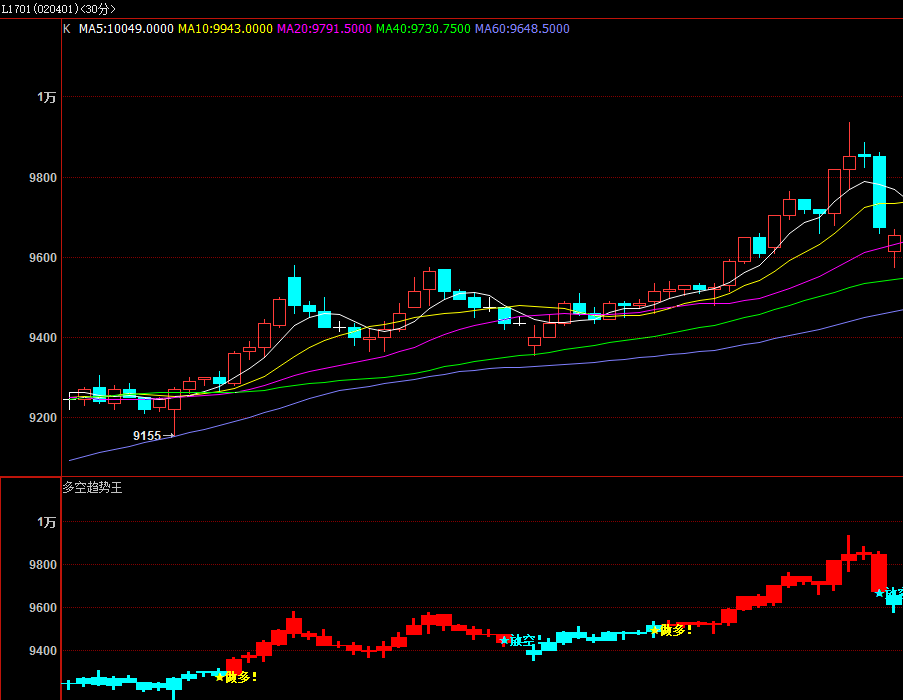Select the MA40:9730.7500 indicator label
903x700 pixels.
click(423, 29)
